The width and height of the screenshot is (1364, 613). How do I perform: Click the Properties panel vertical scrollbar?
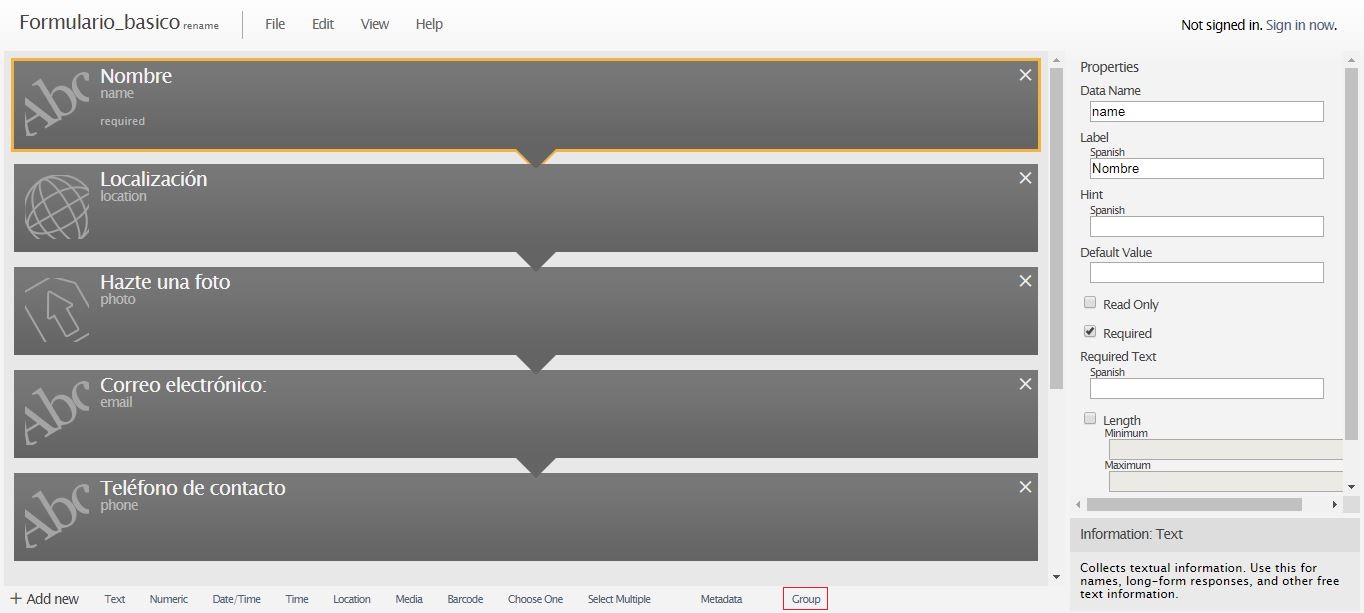pos(1351,252)
